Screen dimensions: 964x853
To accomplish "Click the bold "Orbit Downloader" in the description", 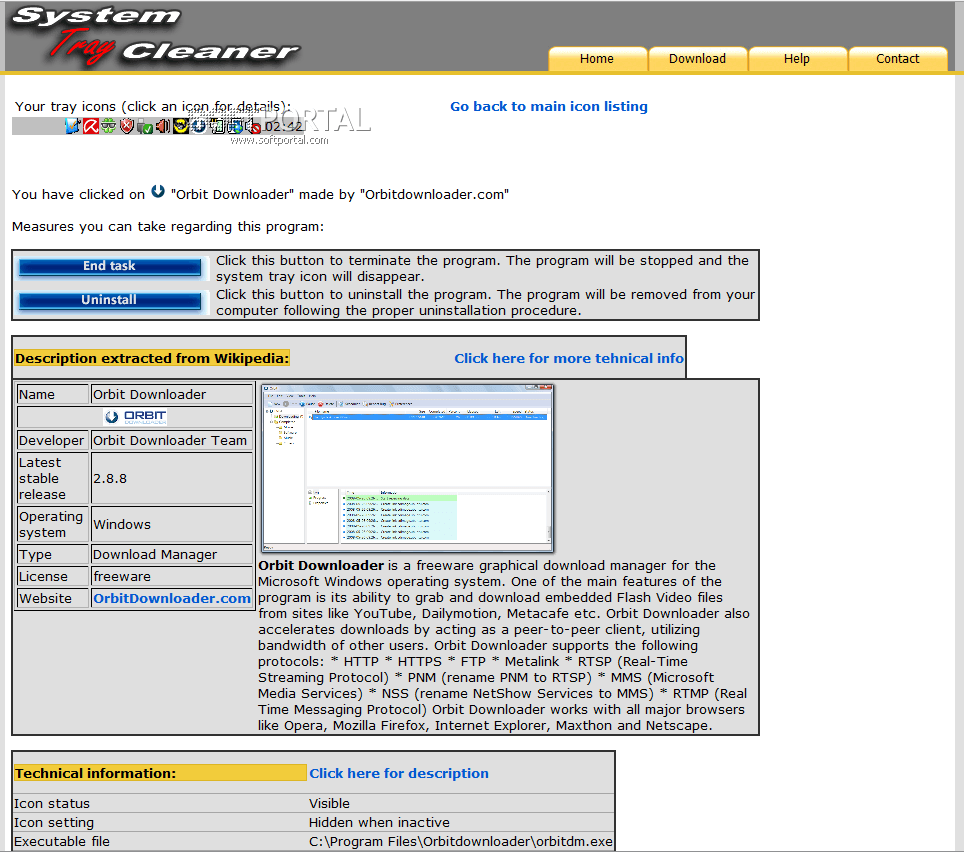I will (321, 565).
